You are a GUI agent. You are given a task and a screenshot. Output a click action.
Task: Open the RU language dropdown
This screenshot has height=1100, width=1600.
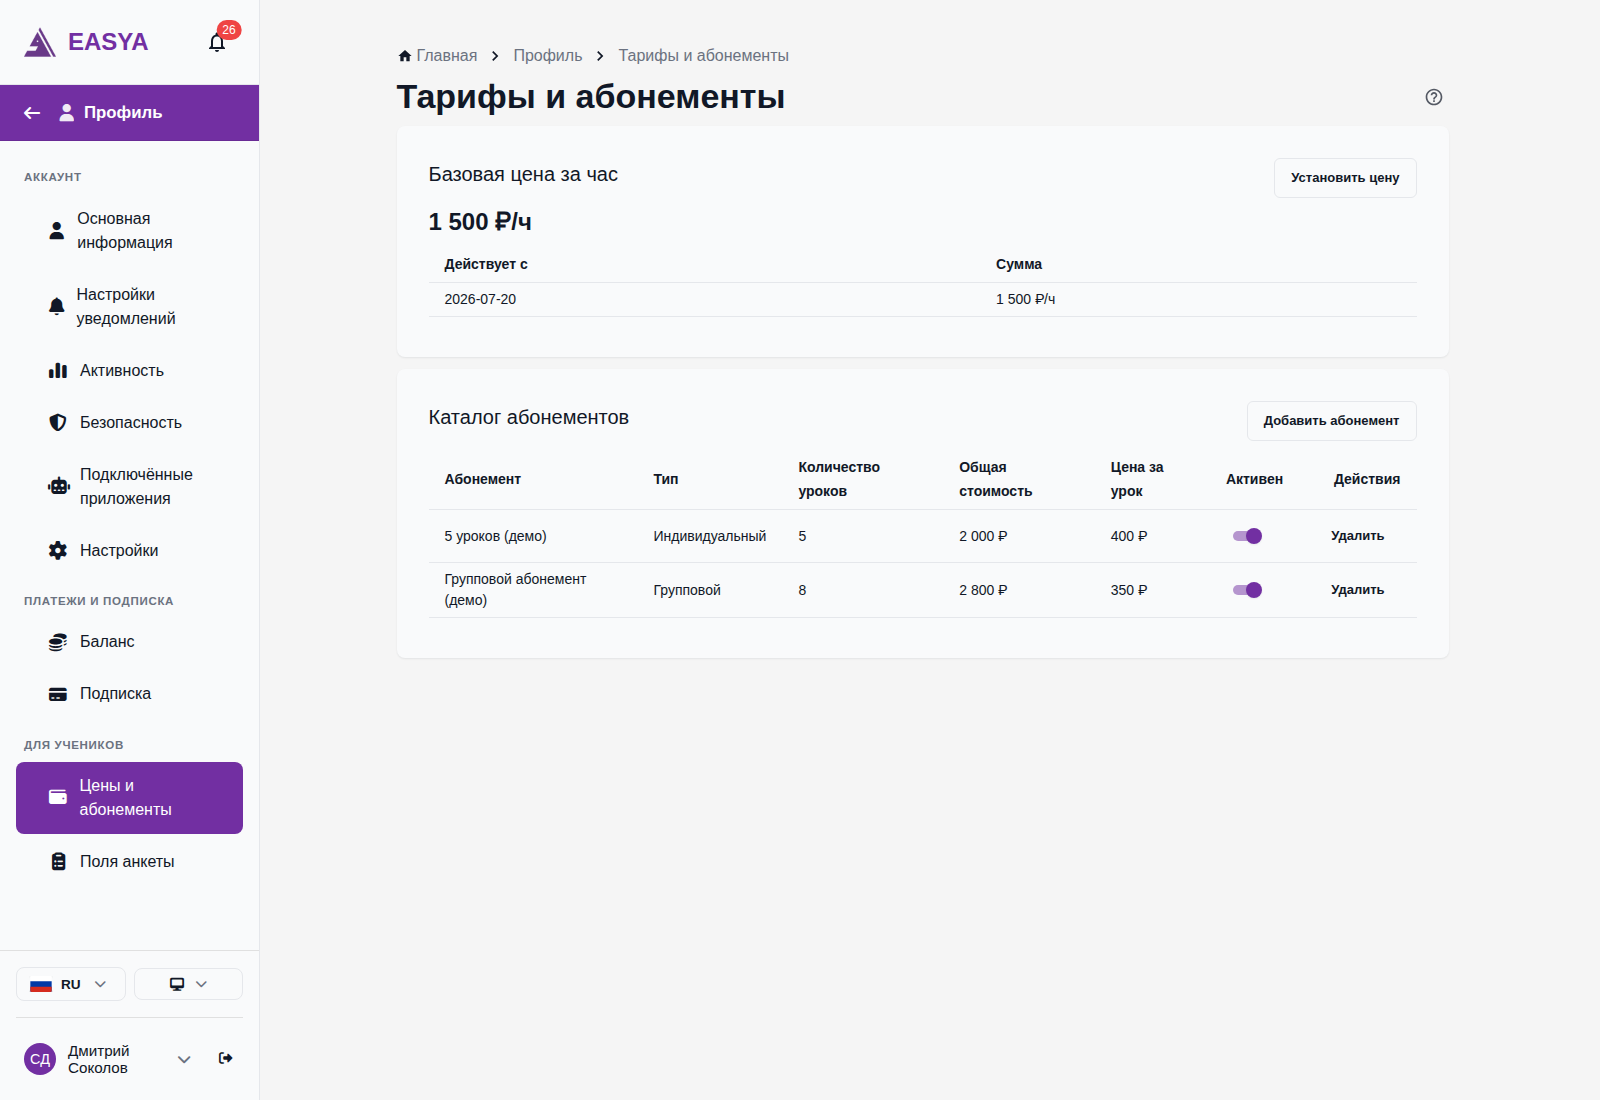coord(71,984)
